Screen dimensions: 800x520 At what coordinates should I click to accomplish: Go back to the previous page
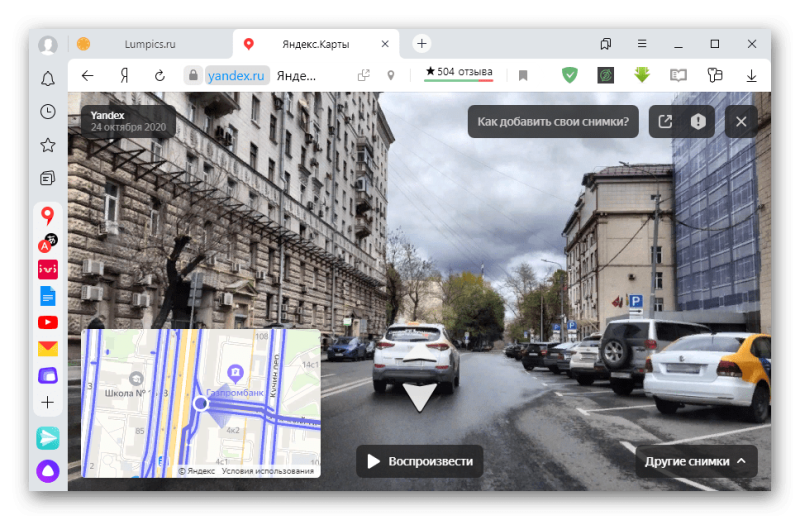click(88, 75)
